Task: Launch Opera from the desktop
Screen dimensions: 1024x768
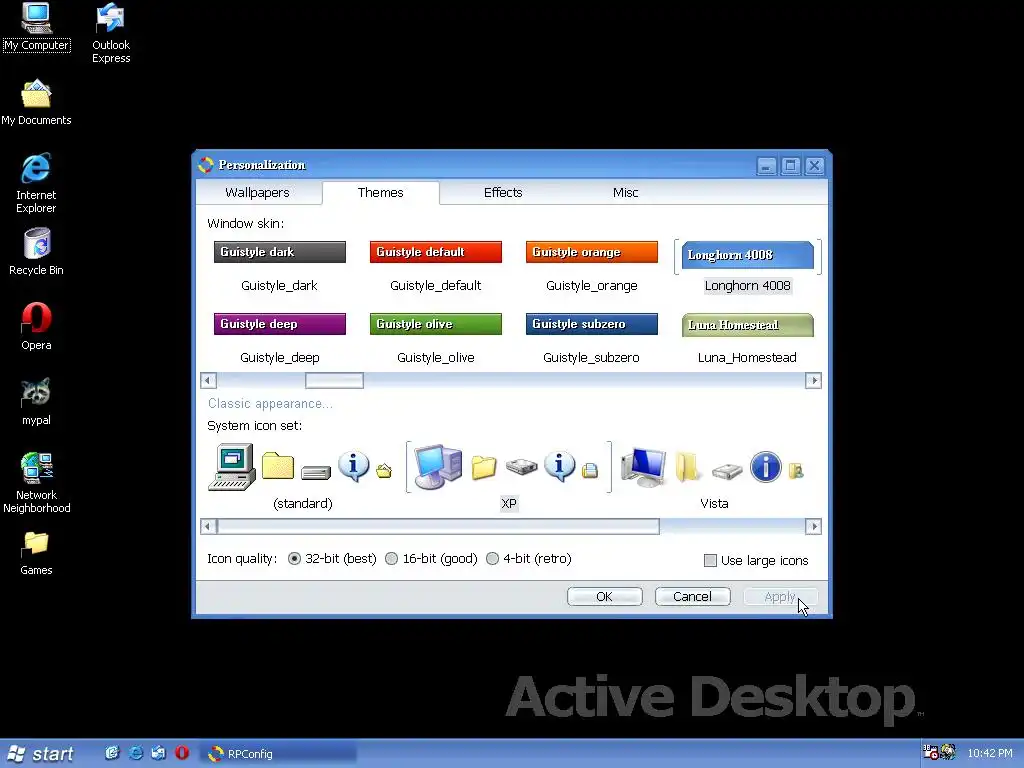Action: point(37,327)
